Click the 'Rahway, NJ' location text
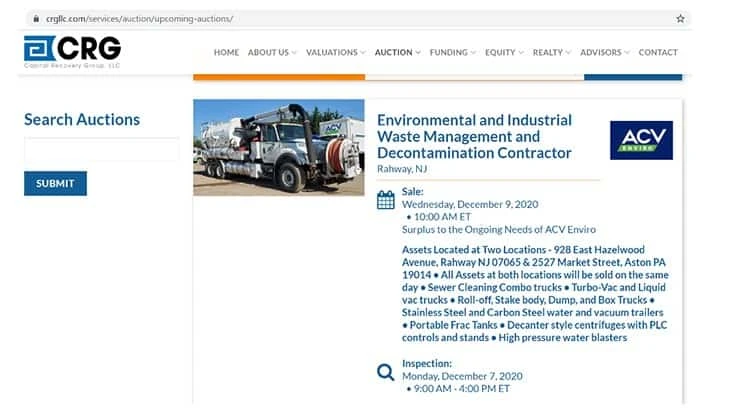The height and width of the screenshot is (414, 736). point(402,169)
